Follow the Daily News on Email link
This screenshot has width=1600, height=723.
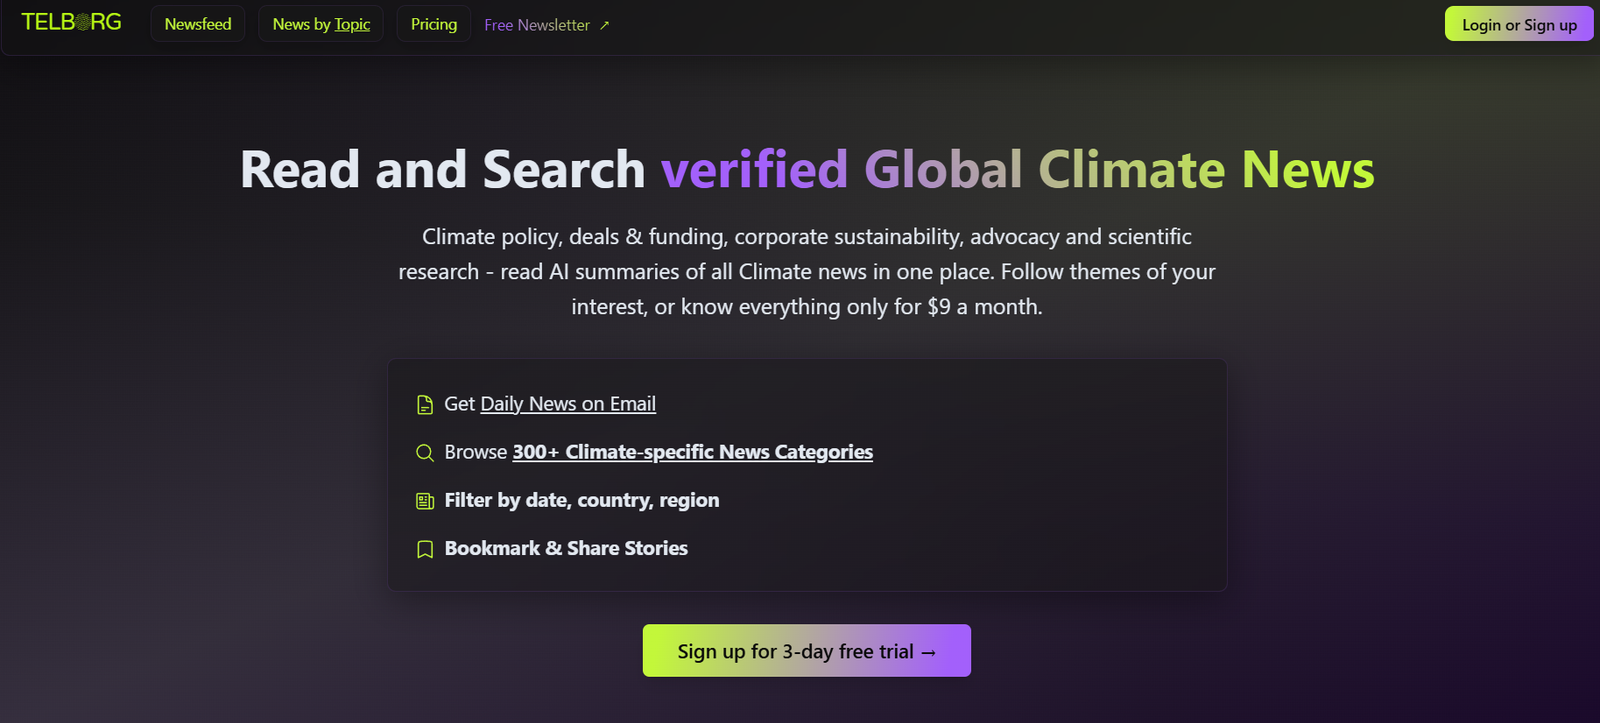568,404
